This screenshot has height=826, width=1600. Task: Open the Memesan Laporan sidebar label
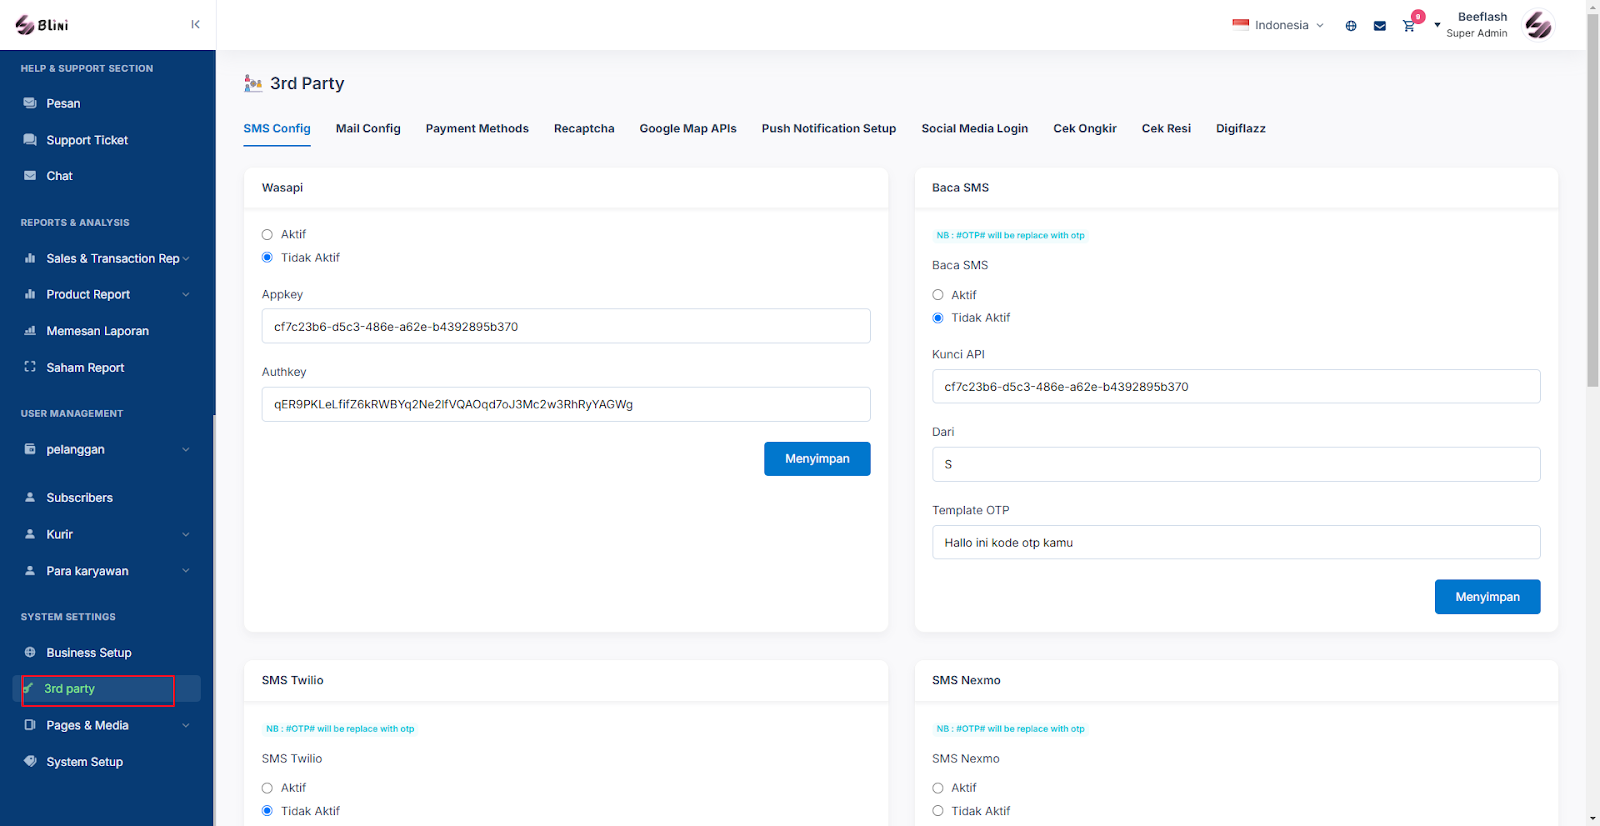(98, 331)
